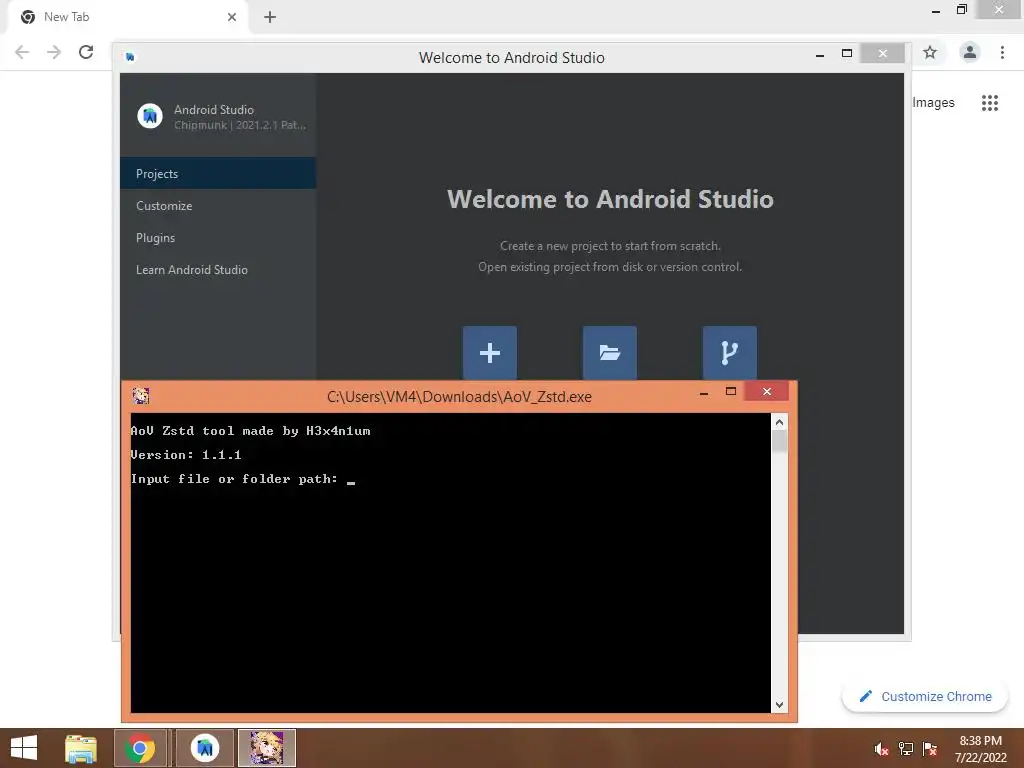Click the New Project plus icon
1024x768 pixels.
click(x=490, y=353)
